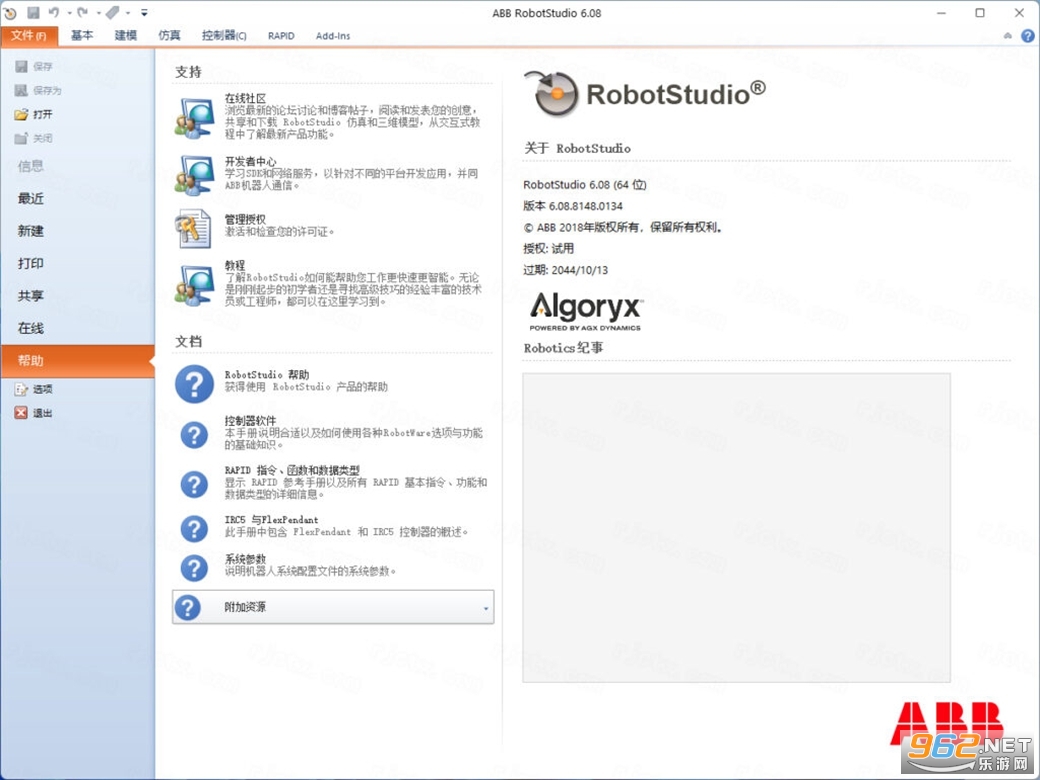Viewport: 1040px width, 780px height.
Task: Click the 打开 open folder item
Action: [34, 114]
